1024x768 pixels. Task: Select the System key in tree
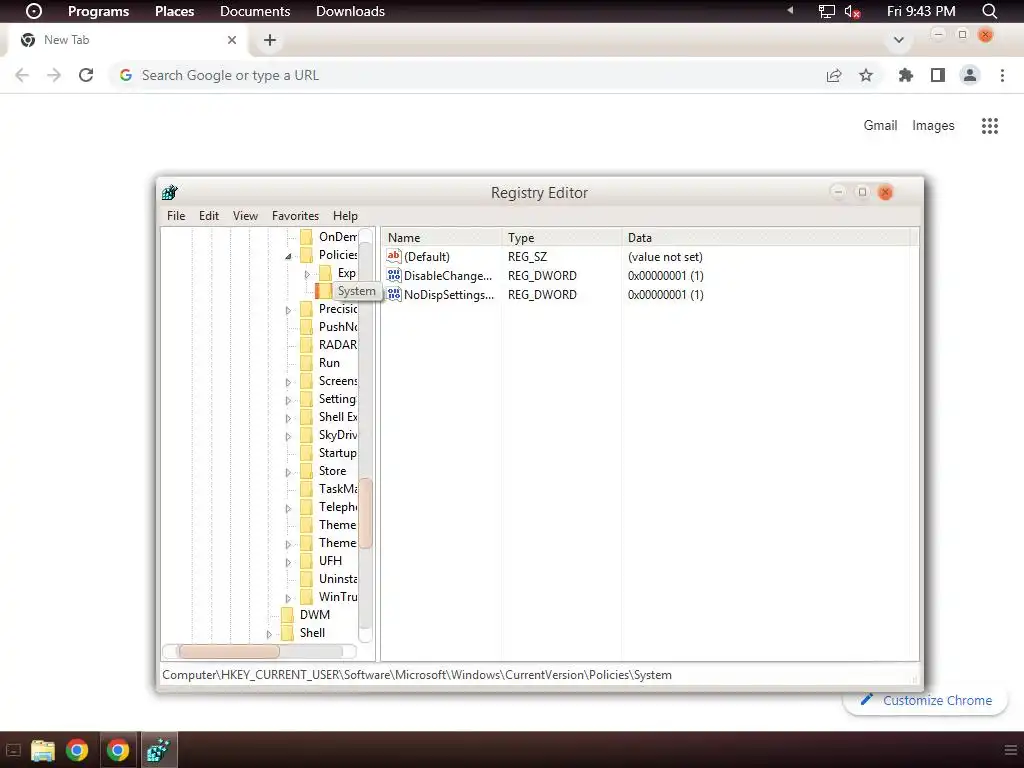357,291
